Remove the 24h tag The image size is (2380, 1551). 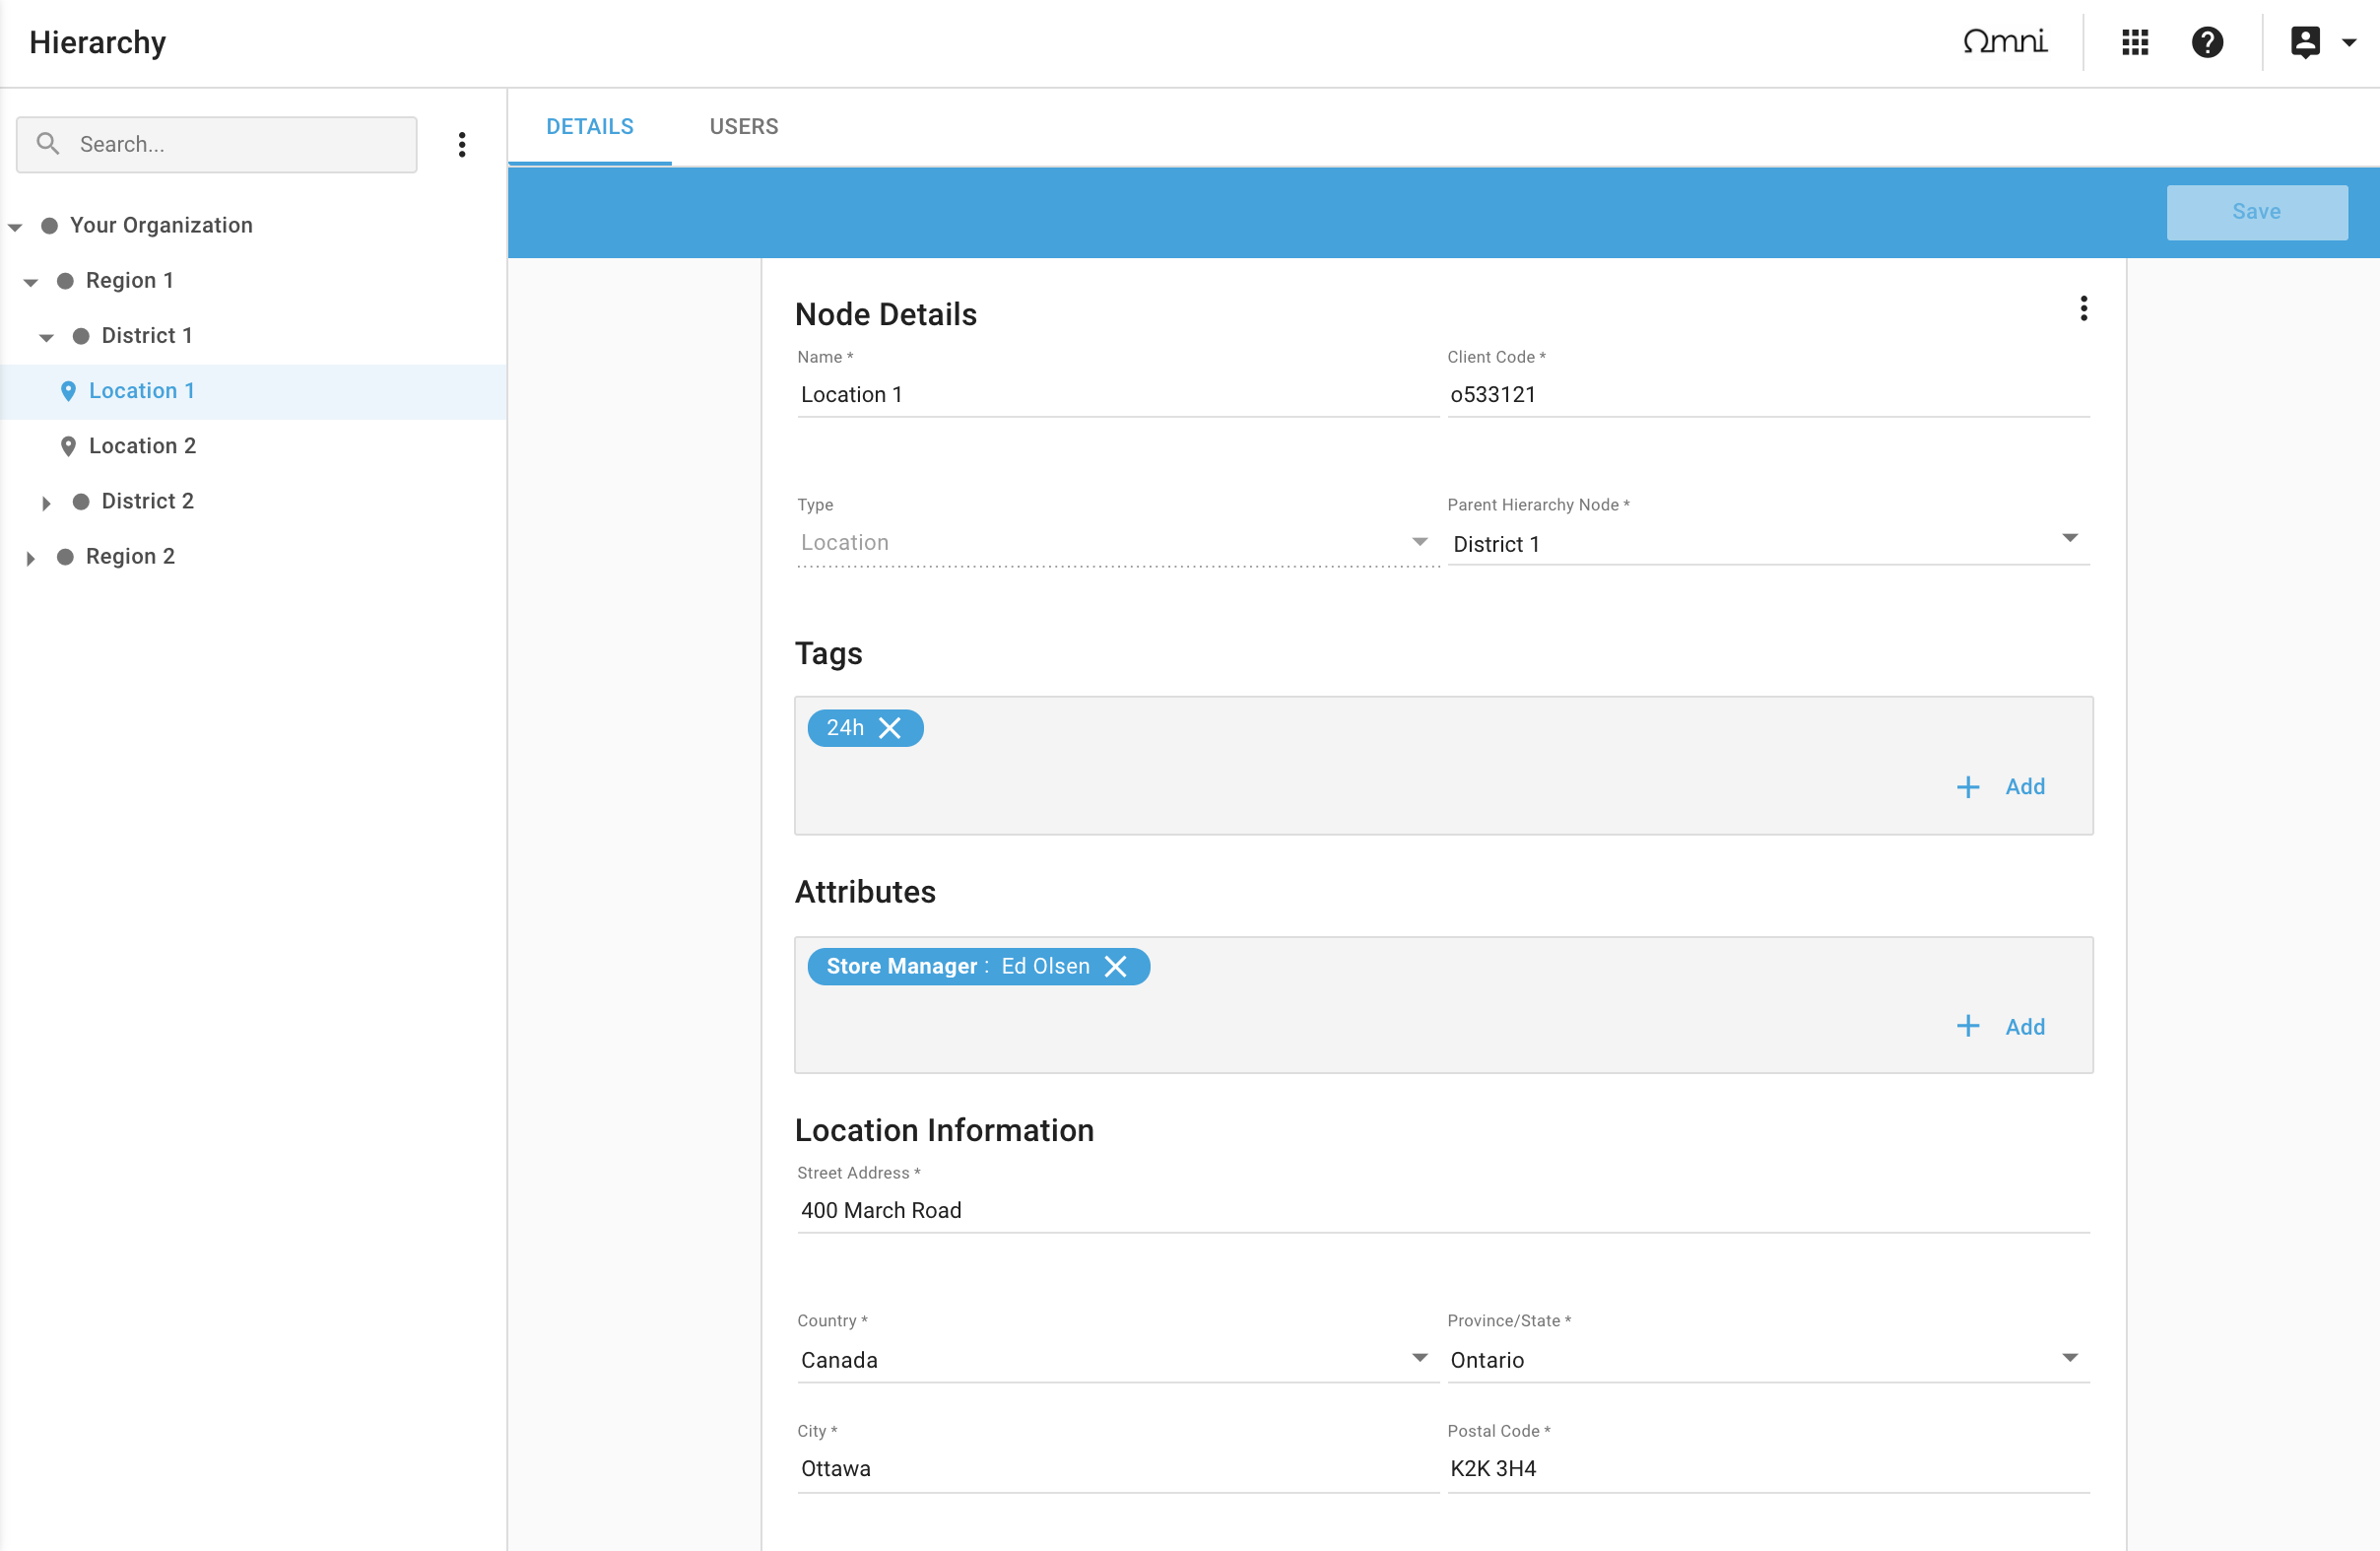click(889, 728)
